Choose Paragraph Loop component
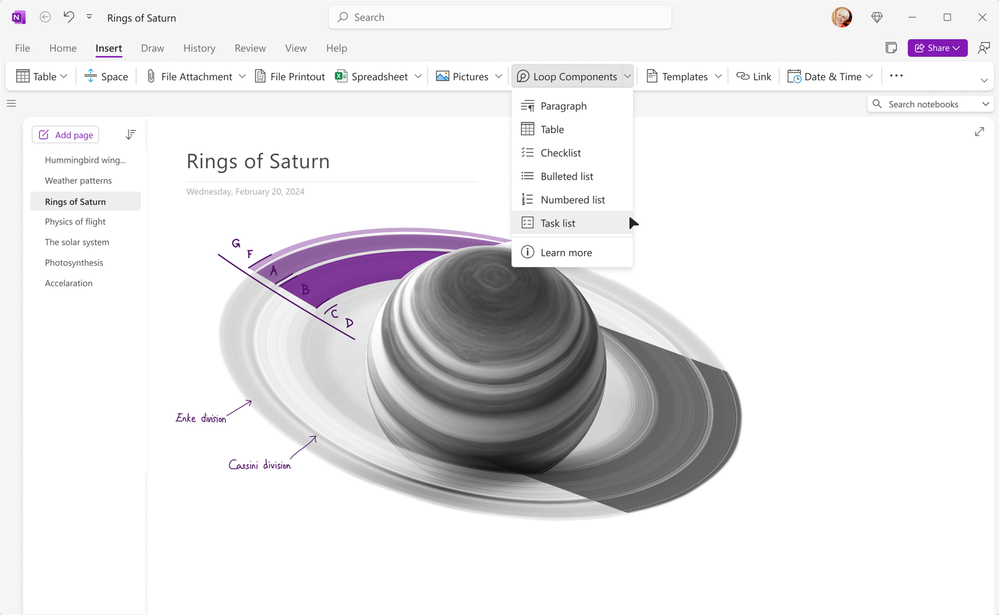 pos(572,106)
